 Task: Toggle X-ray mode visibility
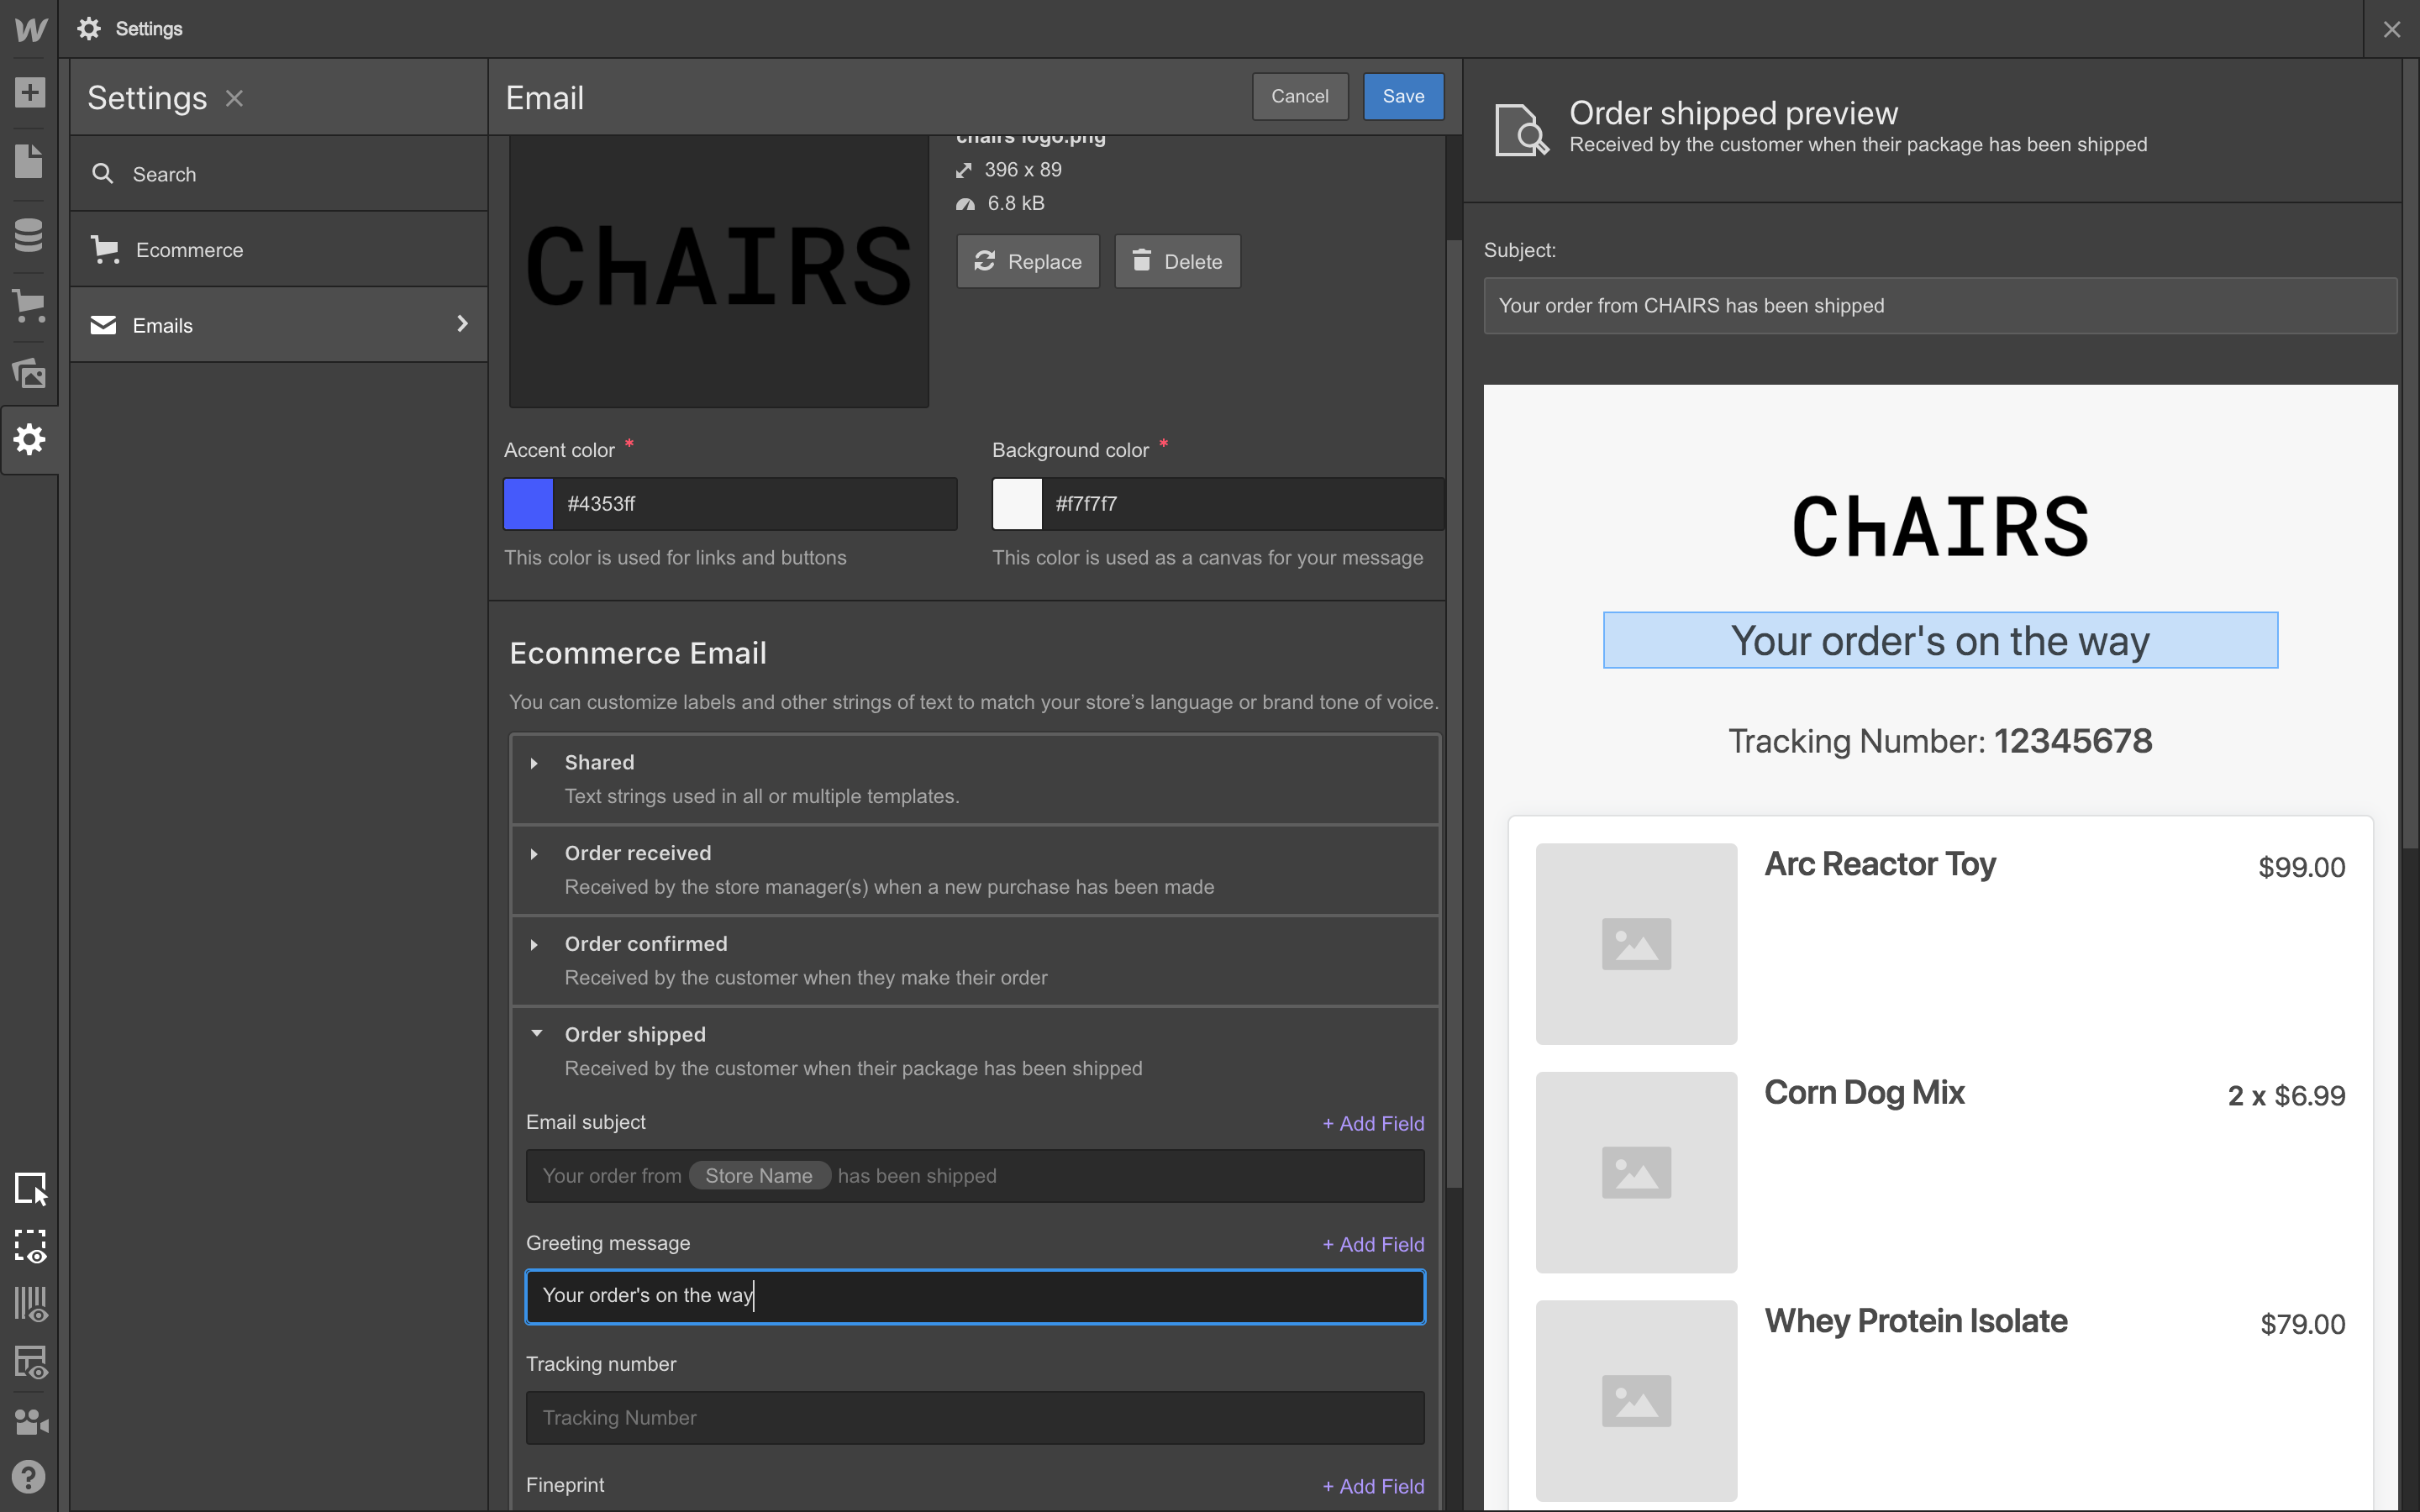pyautogui.click(x=30, y=1362)
